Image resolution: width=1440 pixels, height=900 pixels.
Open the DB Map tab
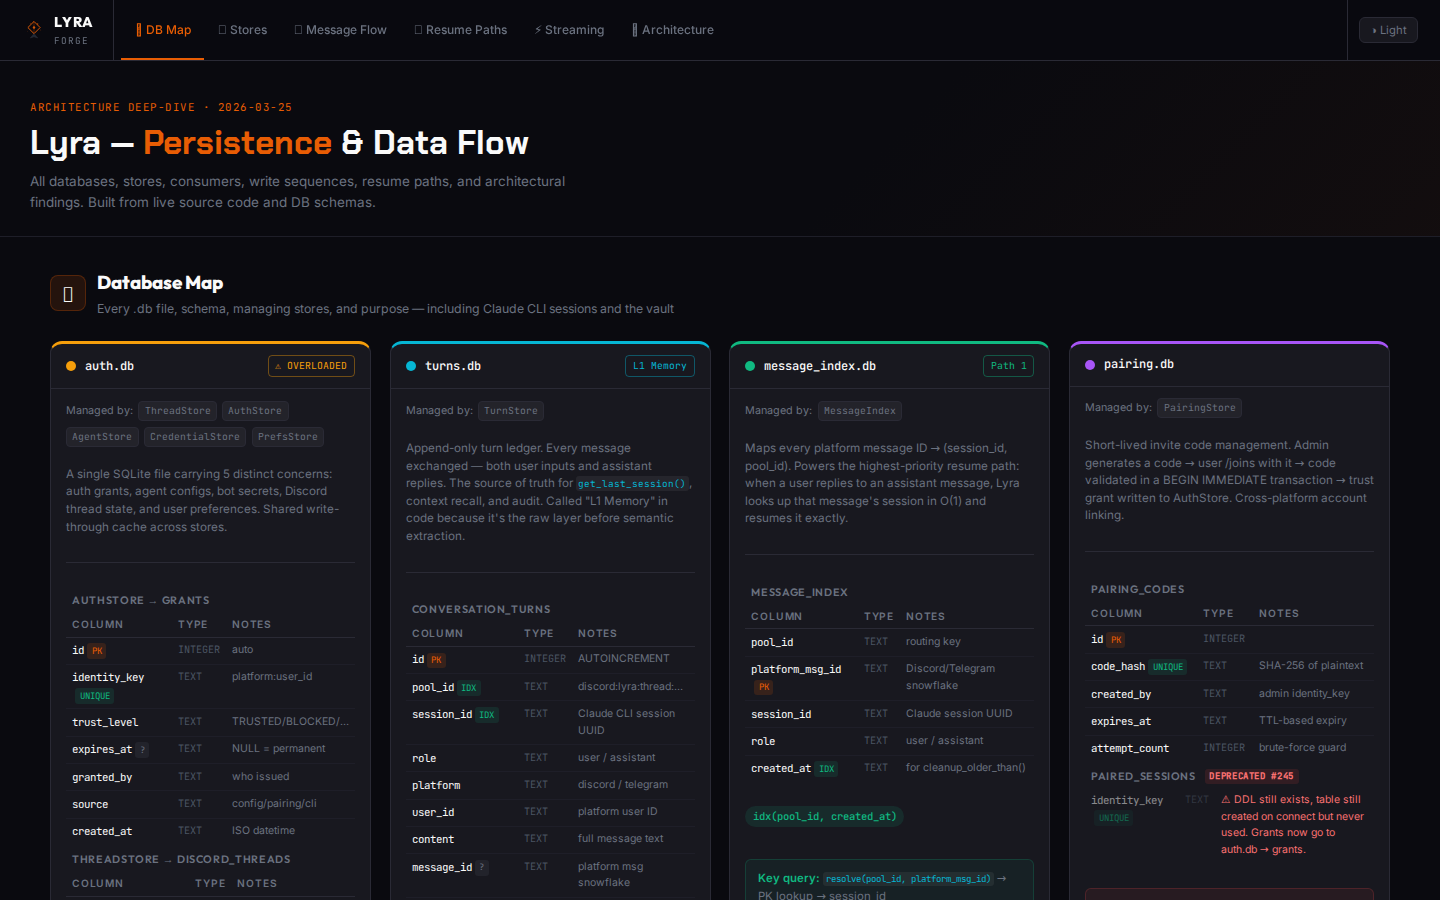[x=163, y=30]
